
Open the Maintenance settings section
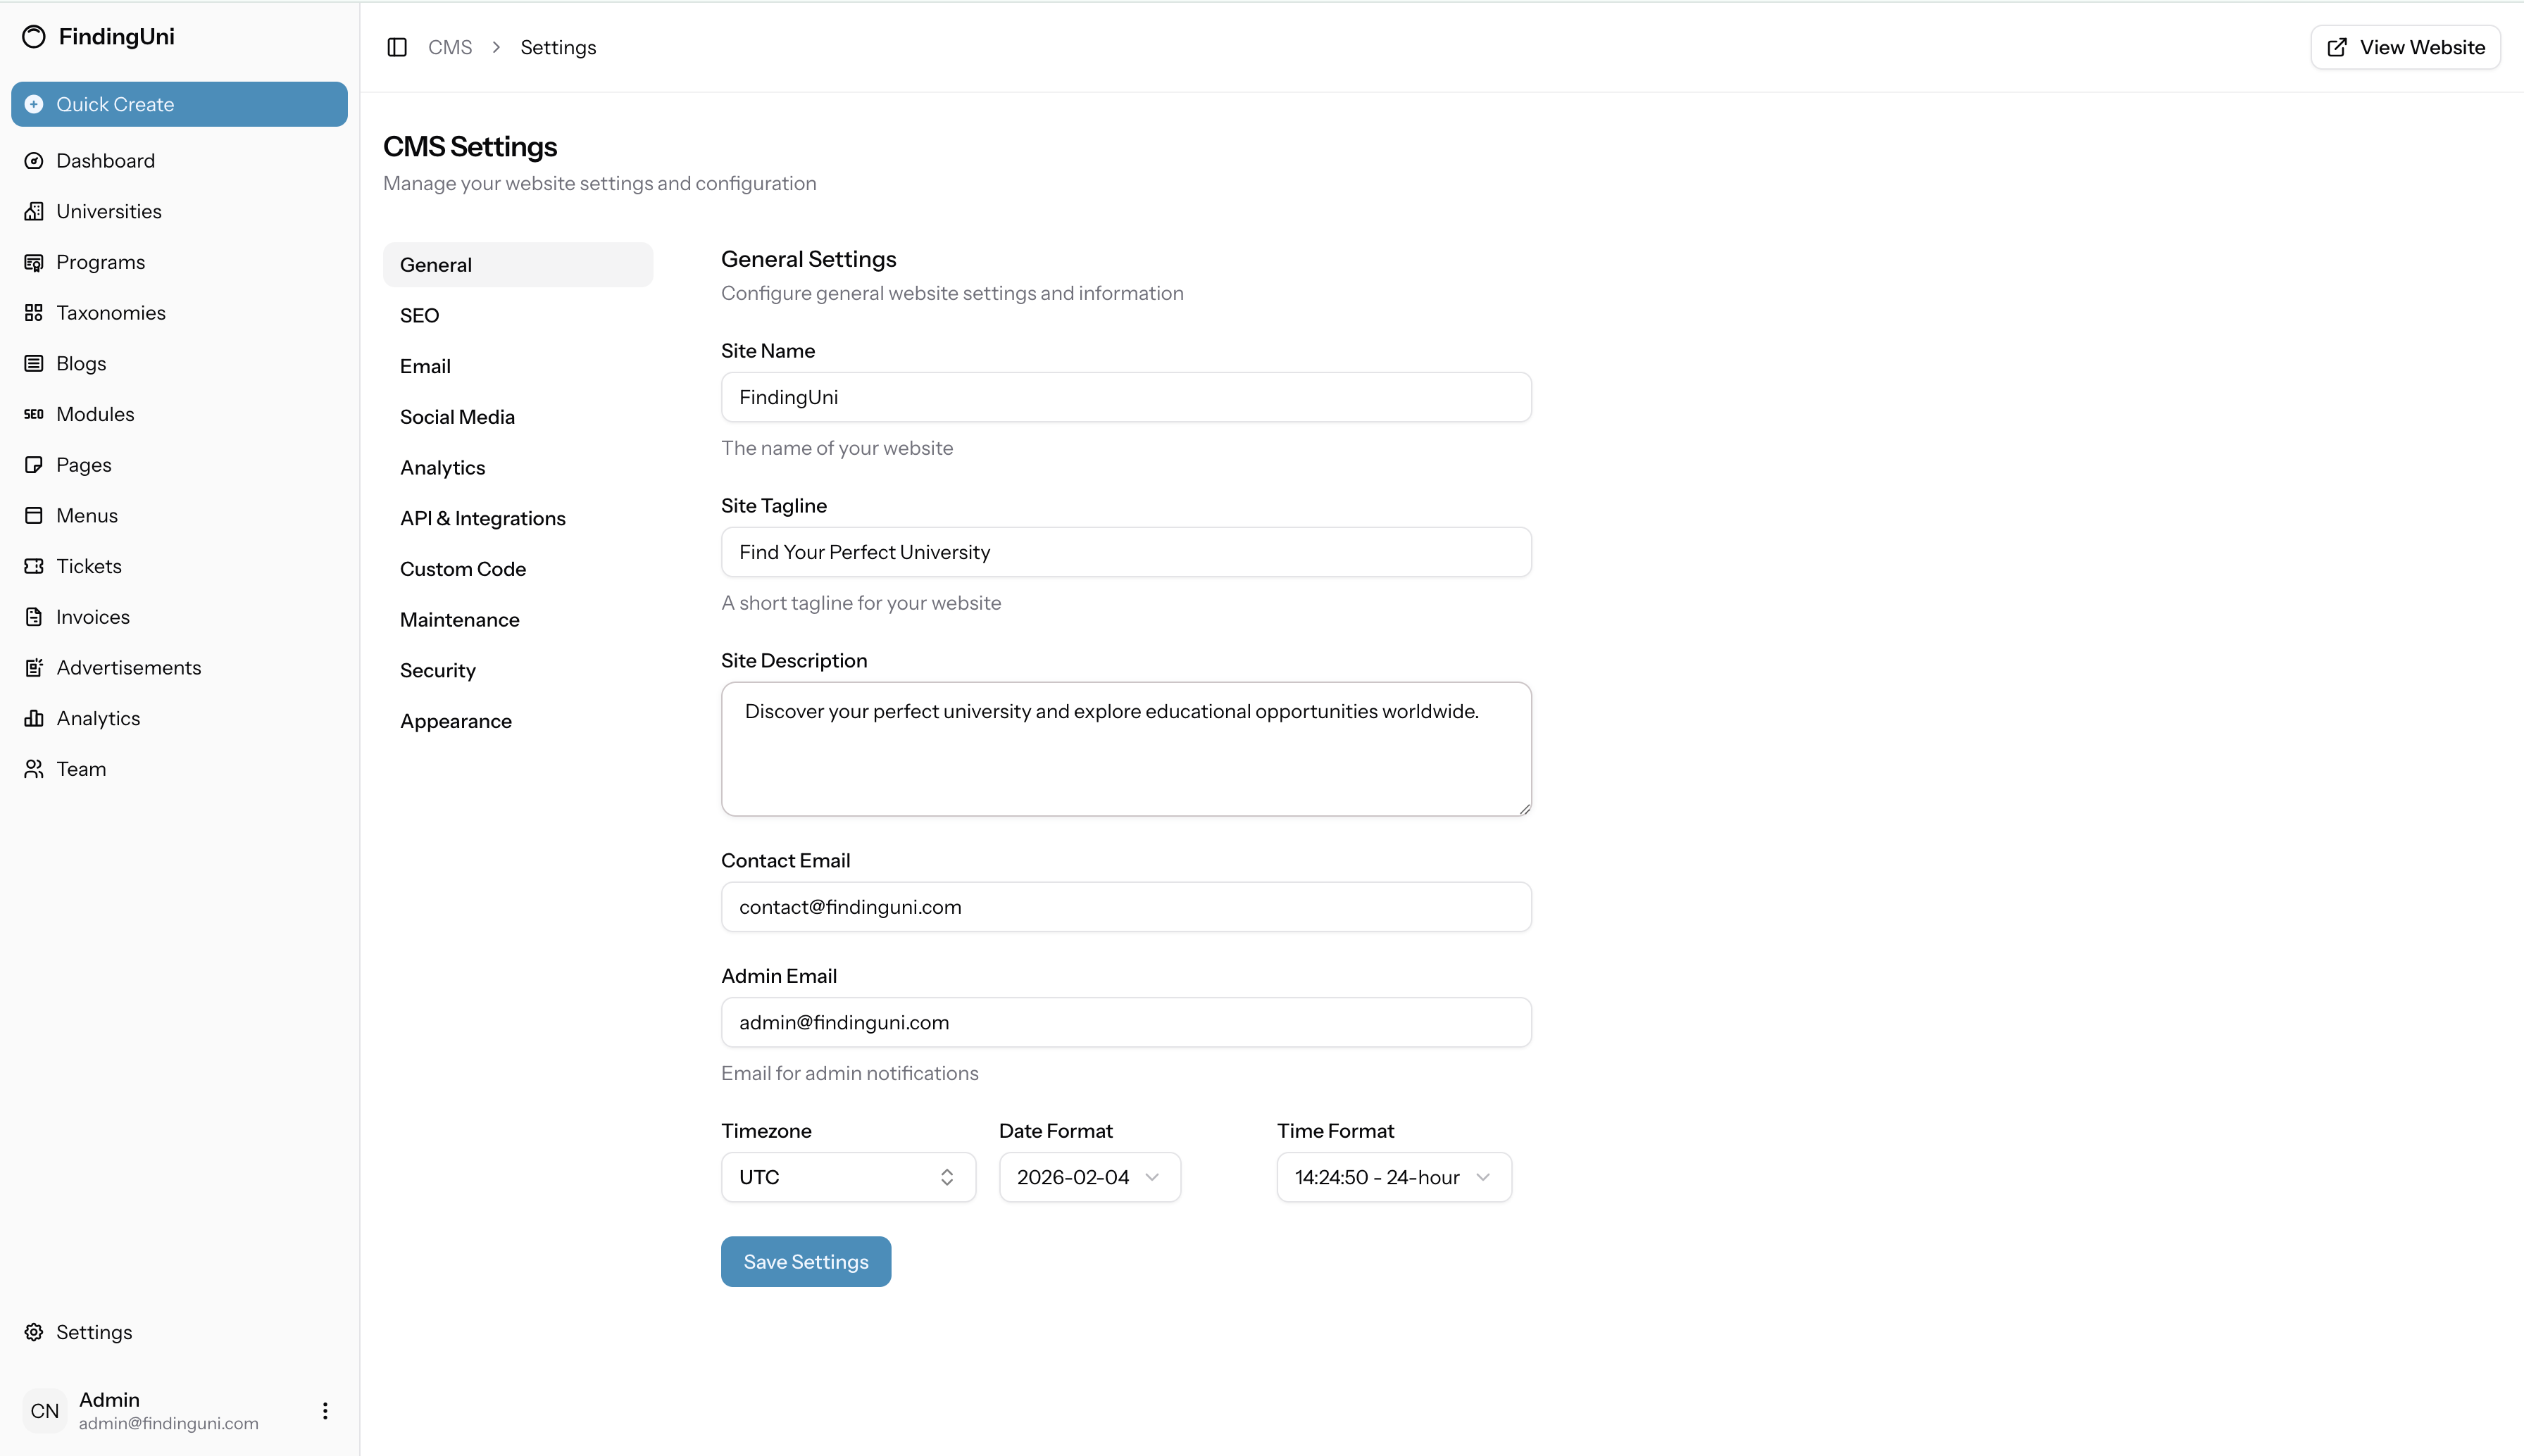tap(460, 619)
